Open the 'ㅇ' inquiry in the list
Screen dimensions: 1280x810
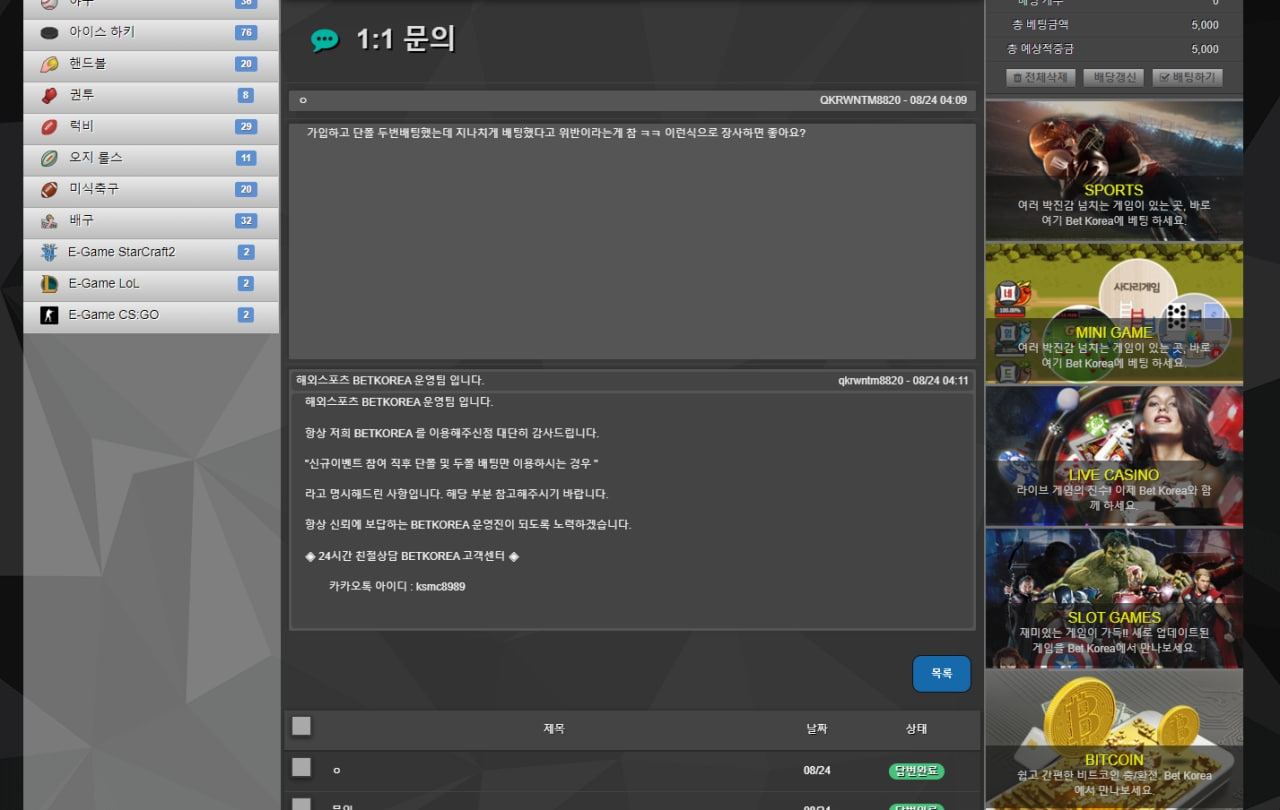tap(336, 770)
